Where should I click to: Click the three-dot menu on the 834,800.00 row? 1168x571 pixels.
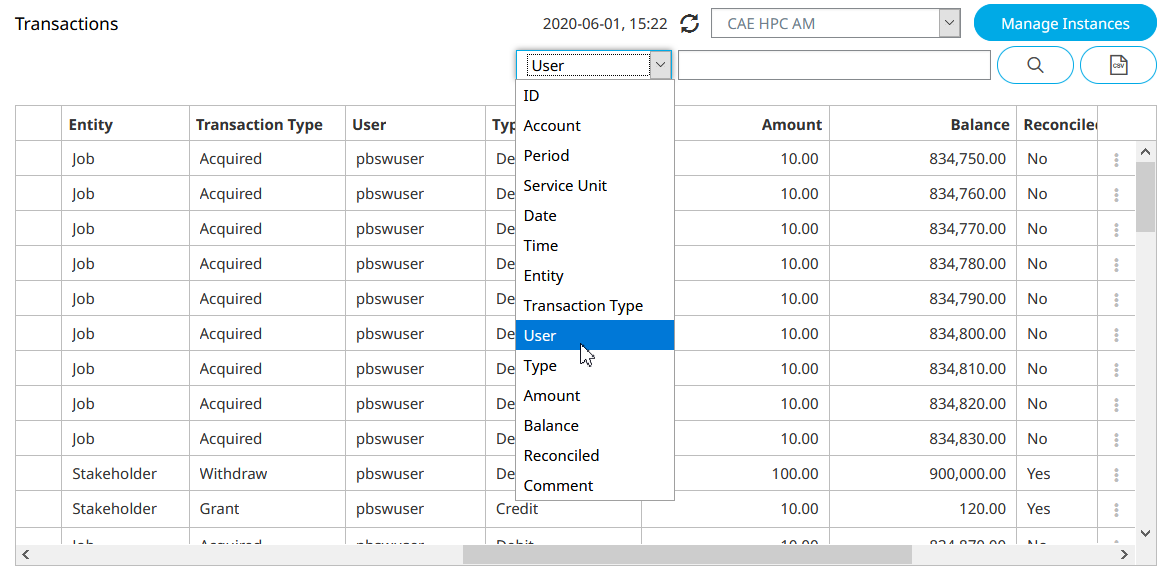[1116, 334]
